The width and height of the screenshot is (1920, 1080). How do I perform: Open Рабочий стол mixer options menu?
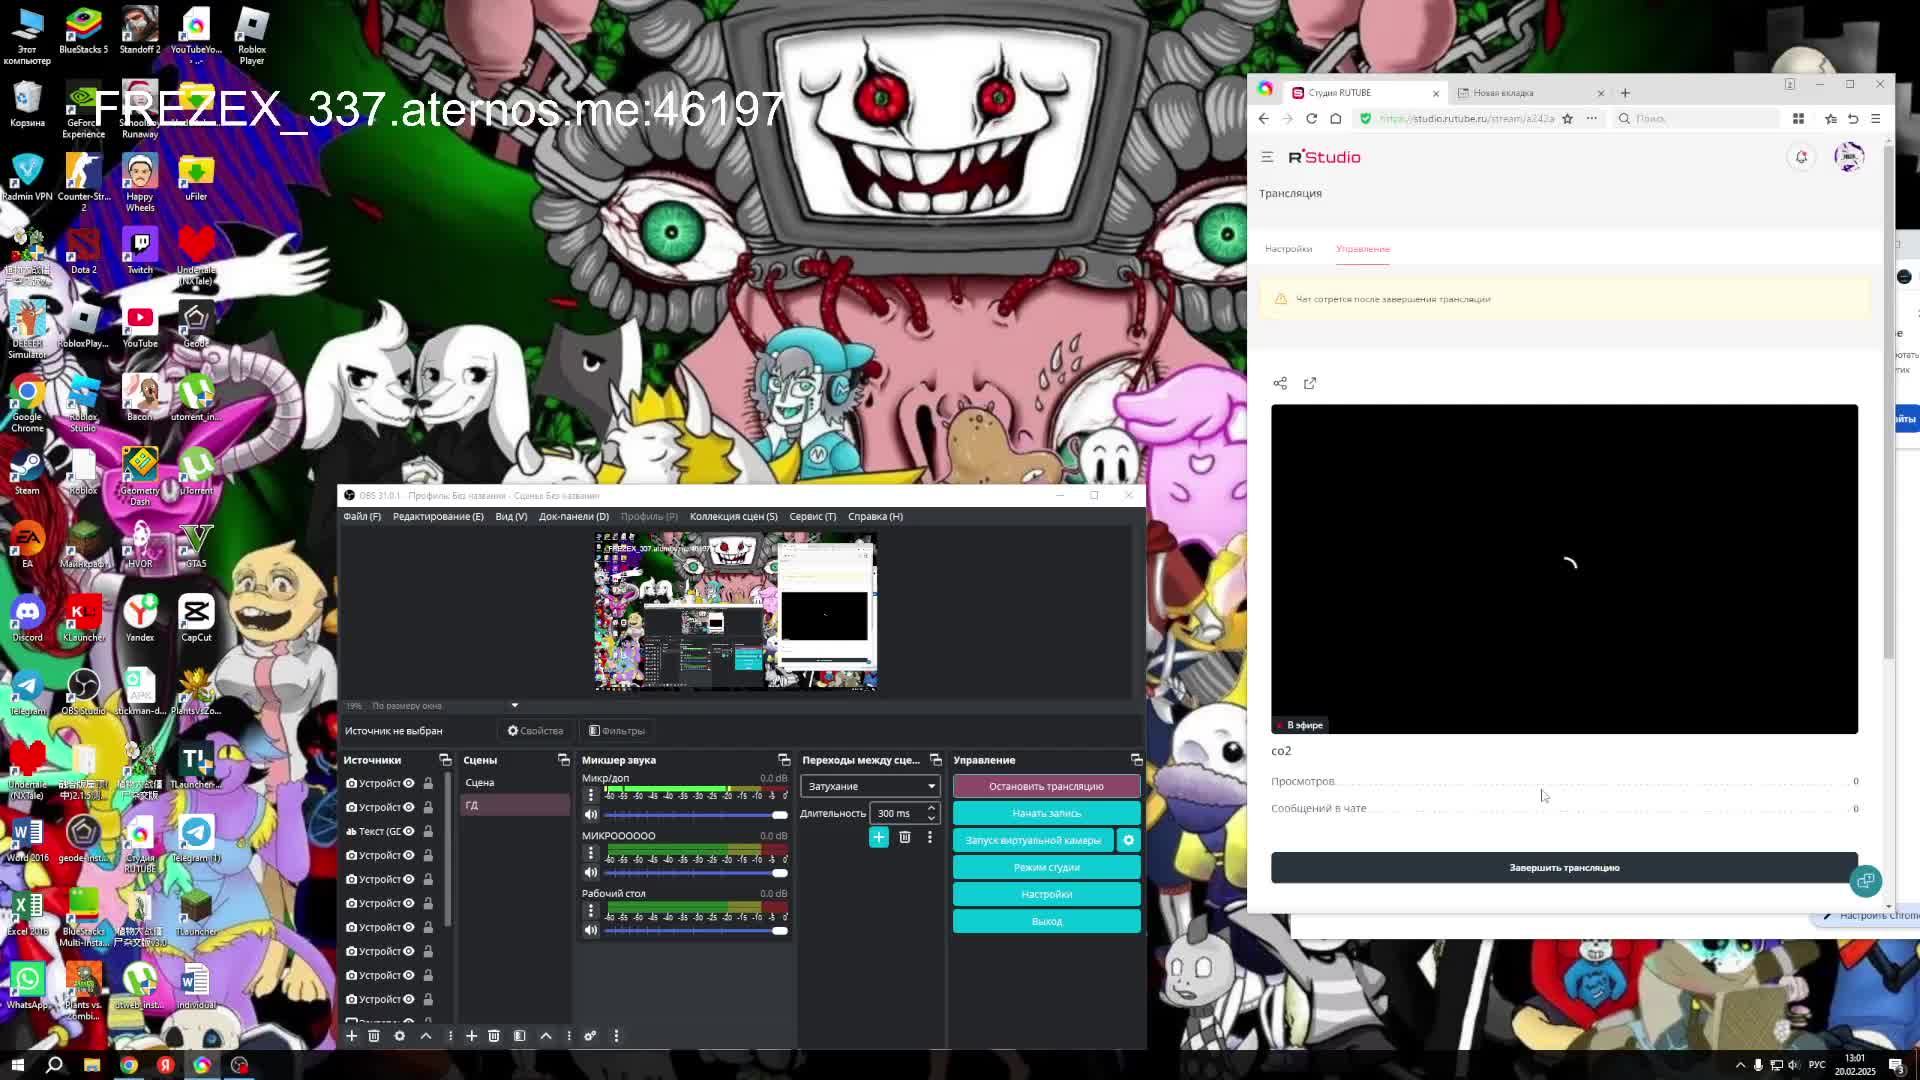coord(591,910)
